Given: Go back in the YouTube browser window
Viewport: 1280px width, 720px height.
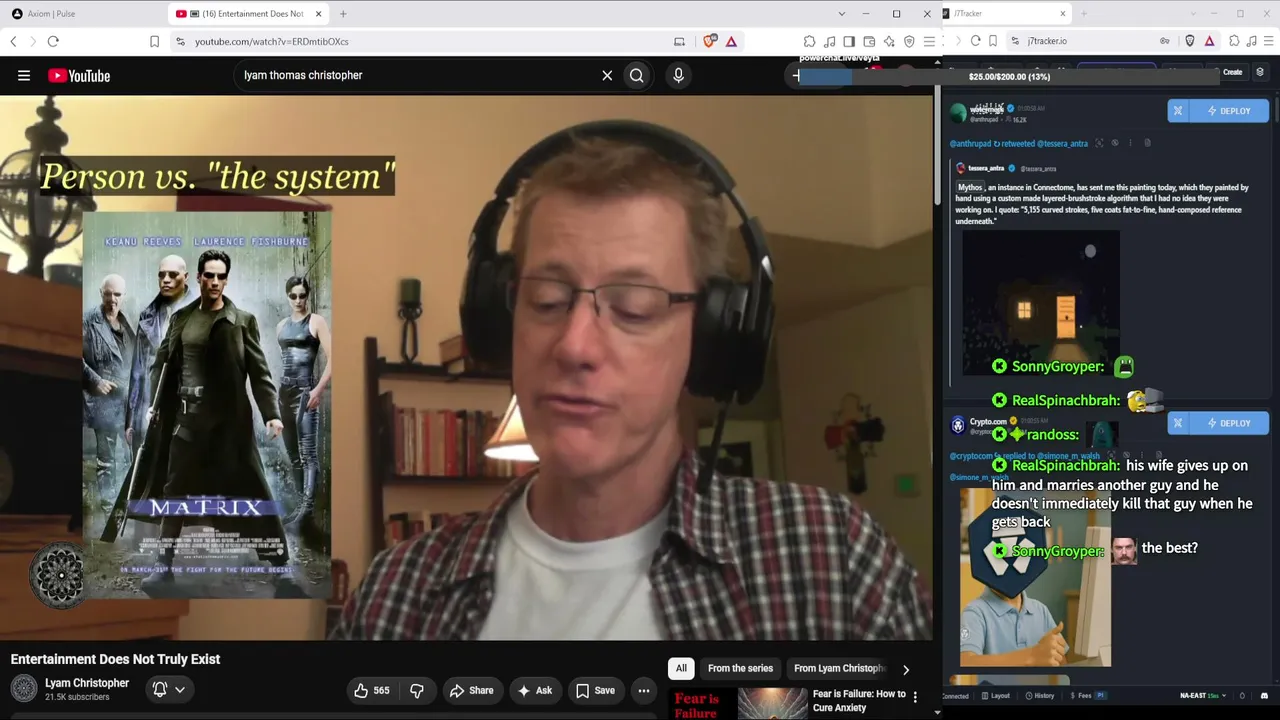Looking at the screenshot, I should pos(13,41).
